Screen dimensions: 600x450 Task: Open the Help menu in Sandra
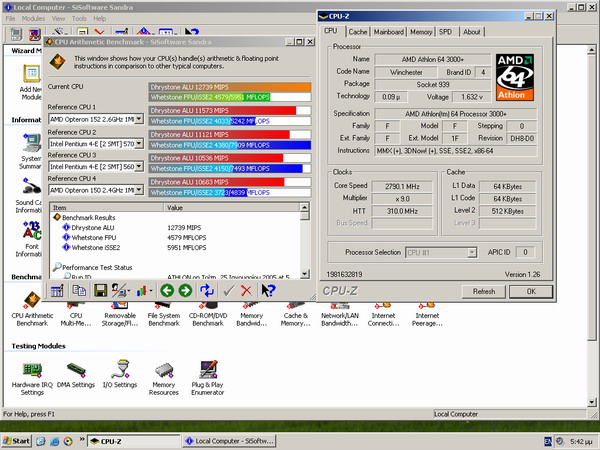(99, 18)
